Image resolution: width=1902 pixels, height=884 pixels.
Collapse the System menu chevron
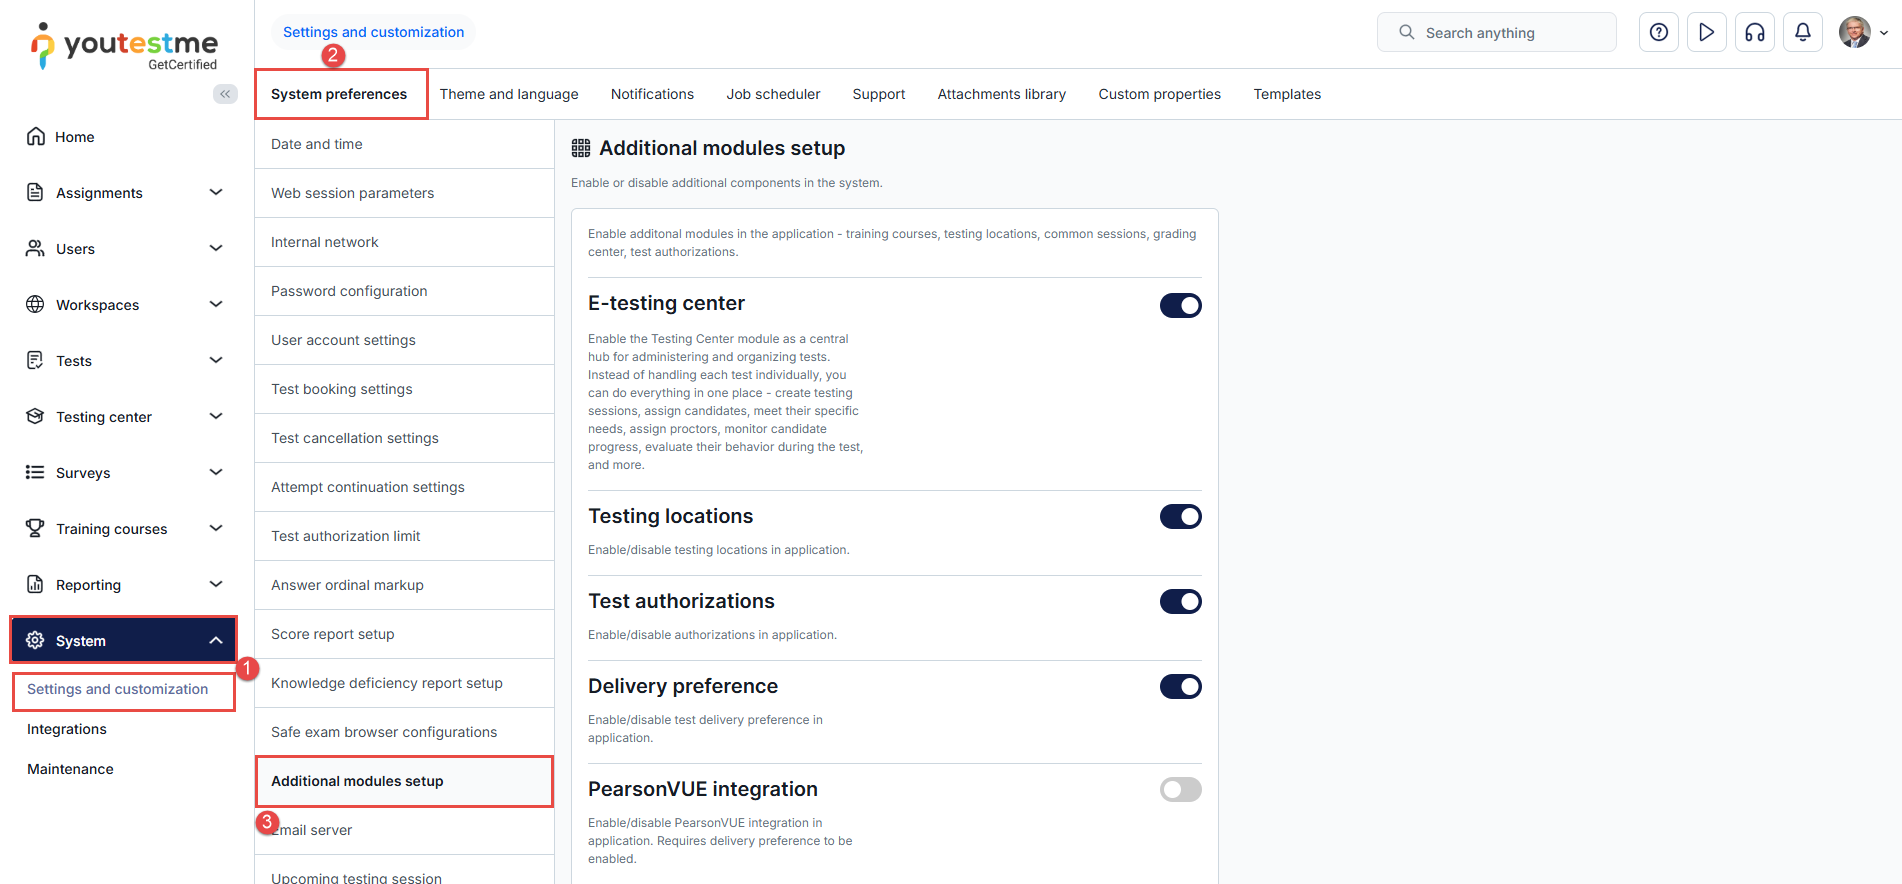coord(216,640)
